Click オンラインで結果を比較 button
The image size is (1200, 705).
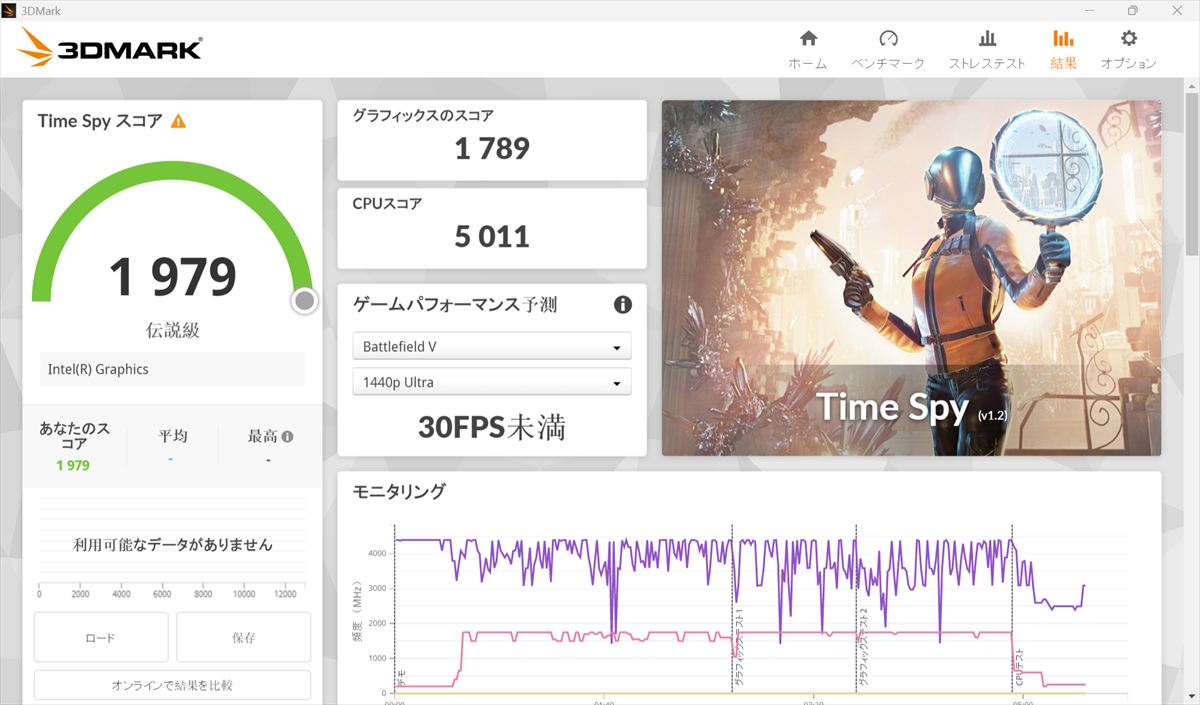click(x=172, y=685)
